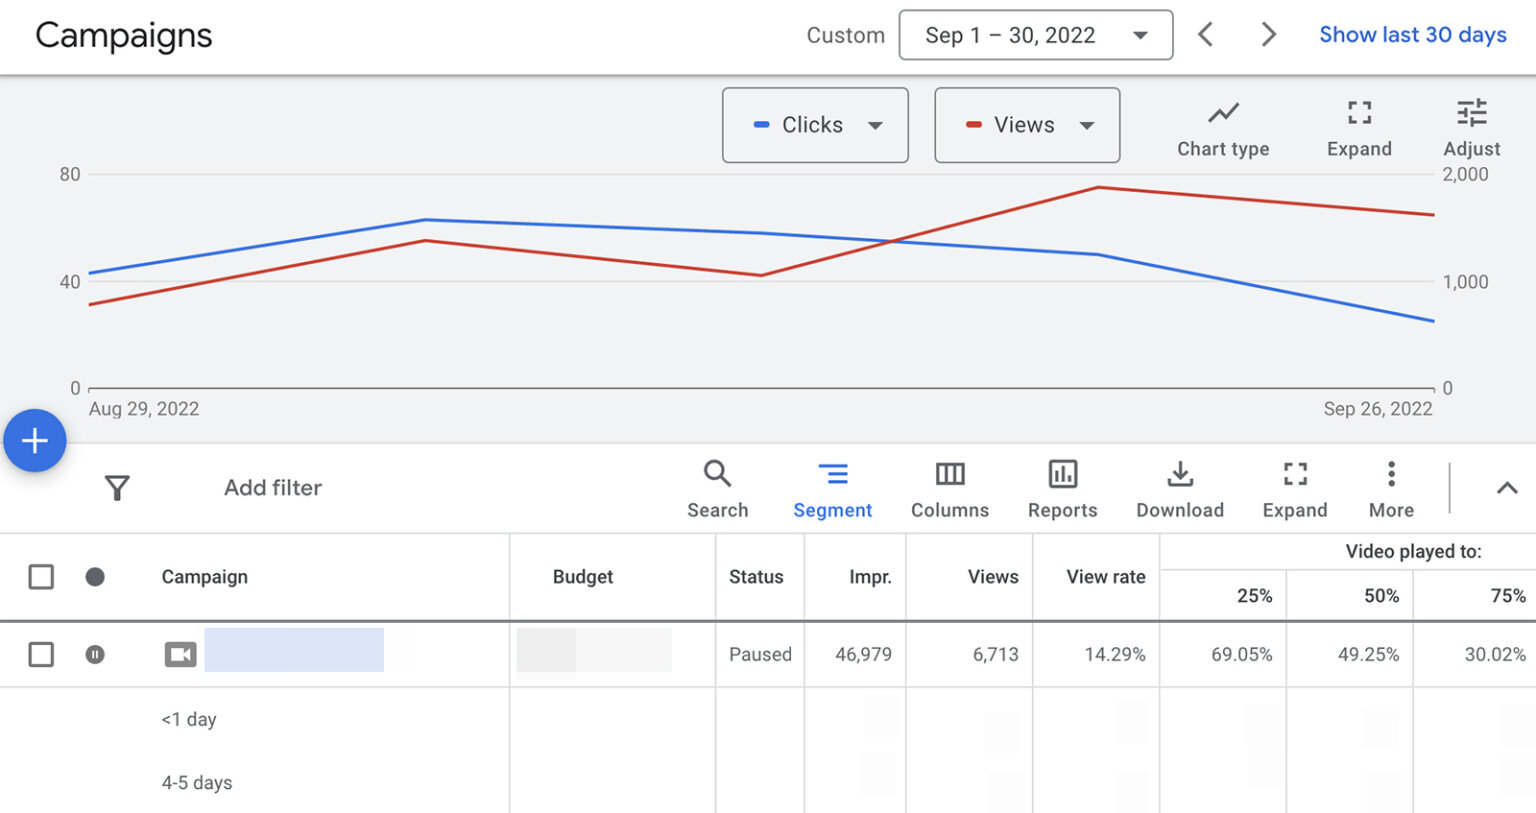Image resolution: width=1536 pixels, height=813 pixels.
Task: Open the table Search
Action: coord(717,487)
